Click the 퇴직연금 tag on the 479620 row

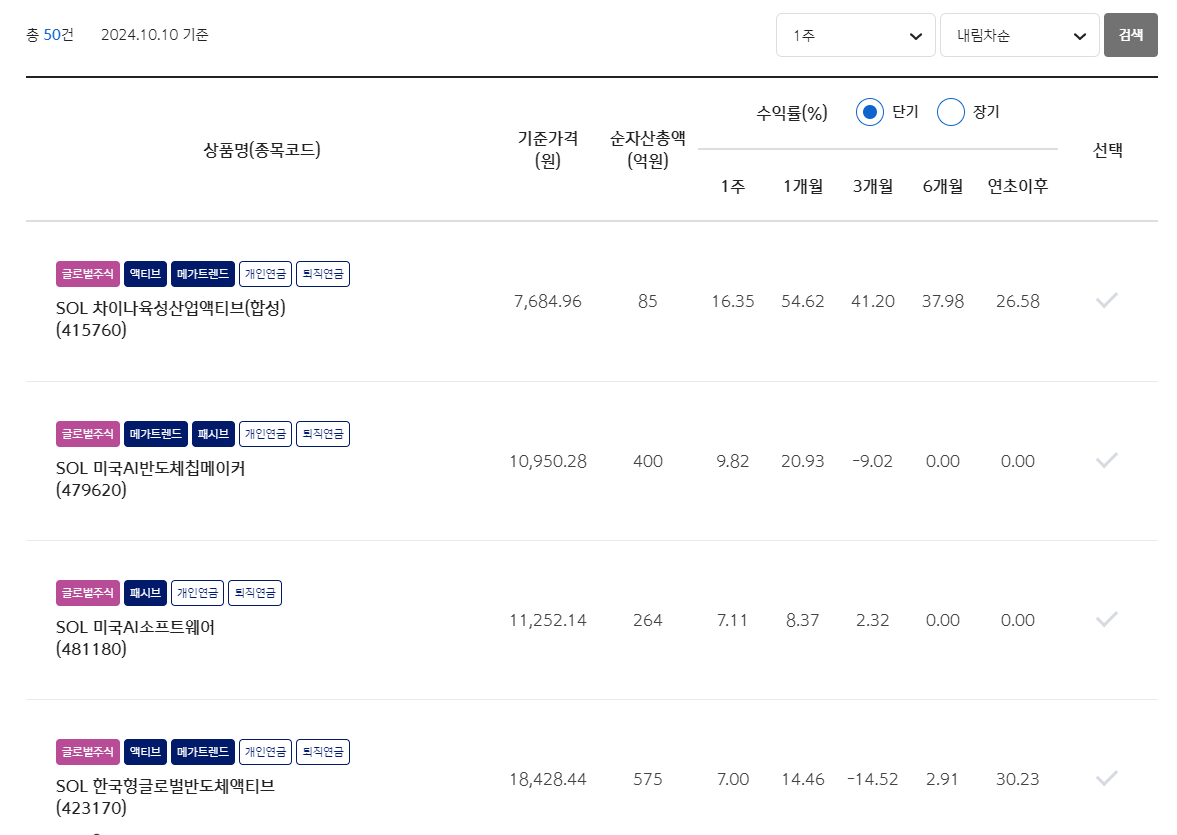point(323,434)
